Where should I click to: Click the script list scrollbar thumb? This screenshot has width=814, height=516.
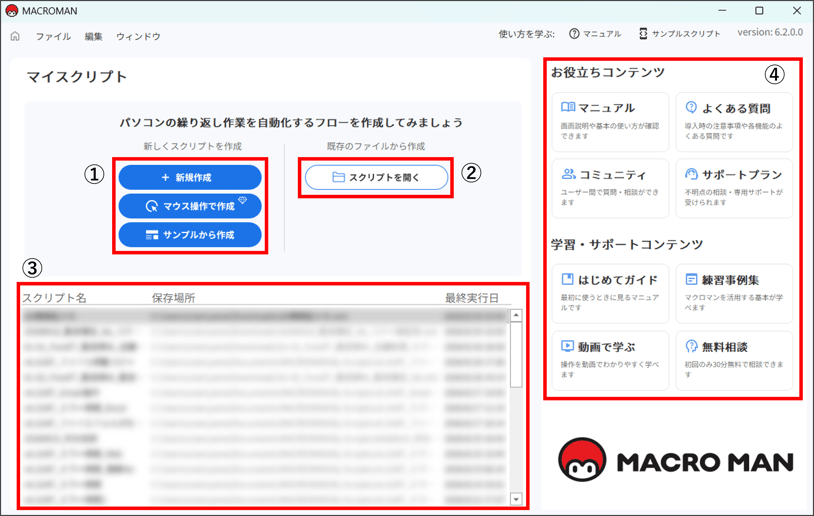[516, 355]
